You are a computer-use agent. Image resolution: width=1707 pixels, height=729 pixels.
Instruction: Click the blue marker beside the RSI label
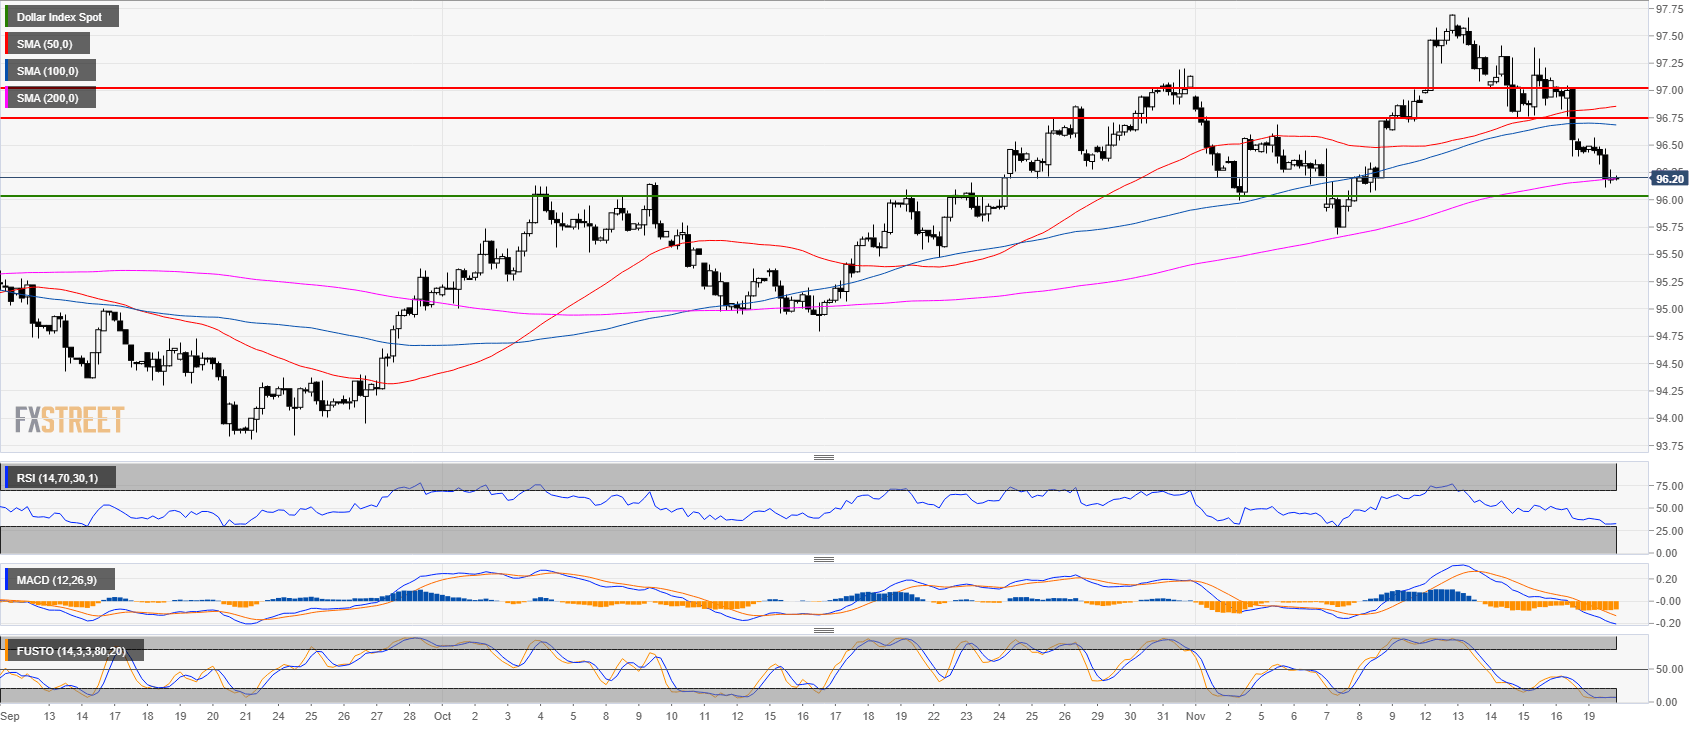pos(6,478)
